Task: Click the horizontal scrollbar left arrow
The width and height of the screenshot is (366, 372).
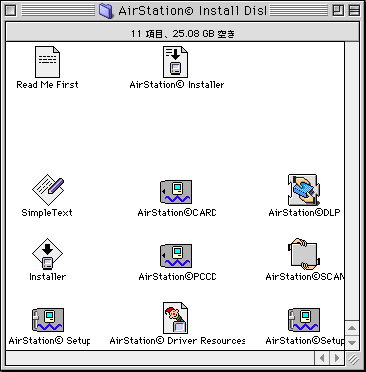Action: (322, 358)
